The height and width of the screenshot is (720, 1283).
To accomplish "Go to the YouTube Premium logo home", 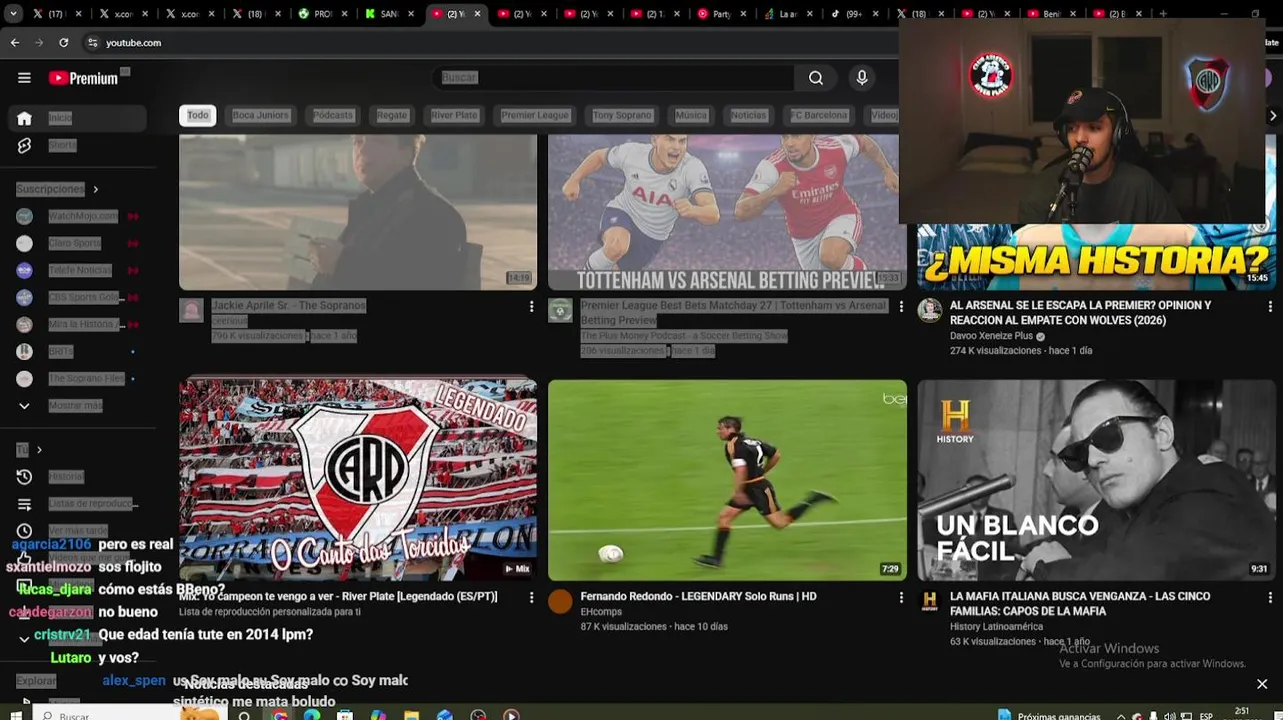I will click(84, 78).
